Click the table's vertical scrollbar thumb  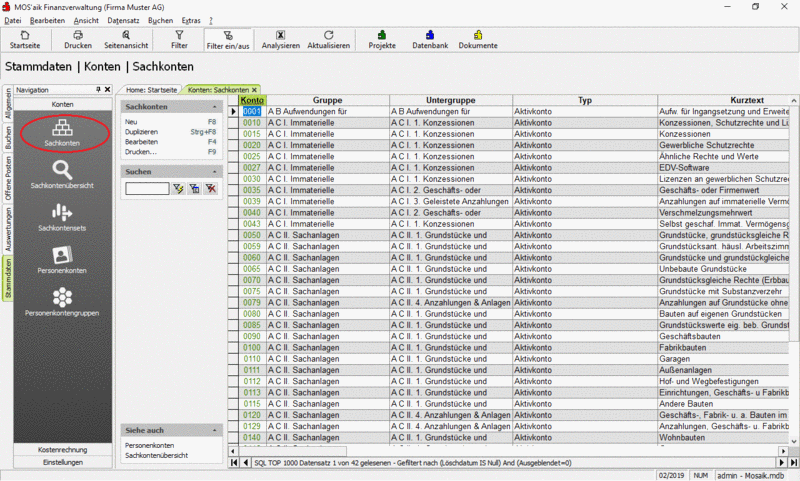coord(794,224)
